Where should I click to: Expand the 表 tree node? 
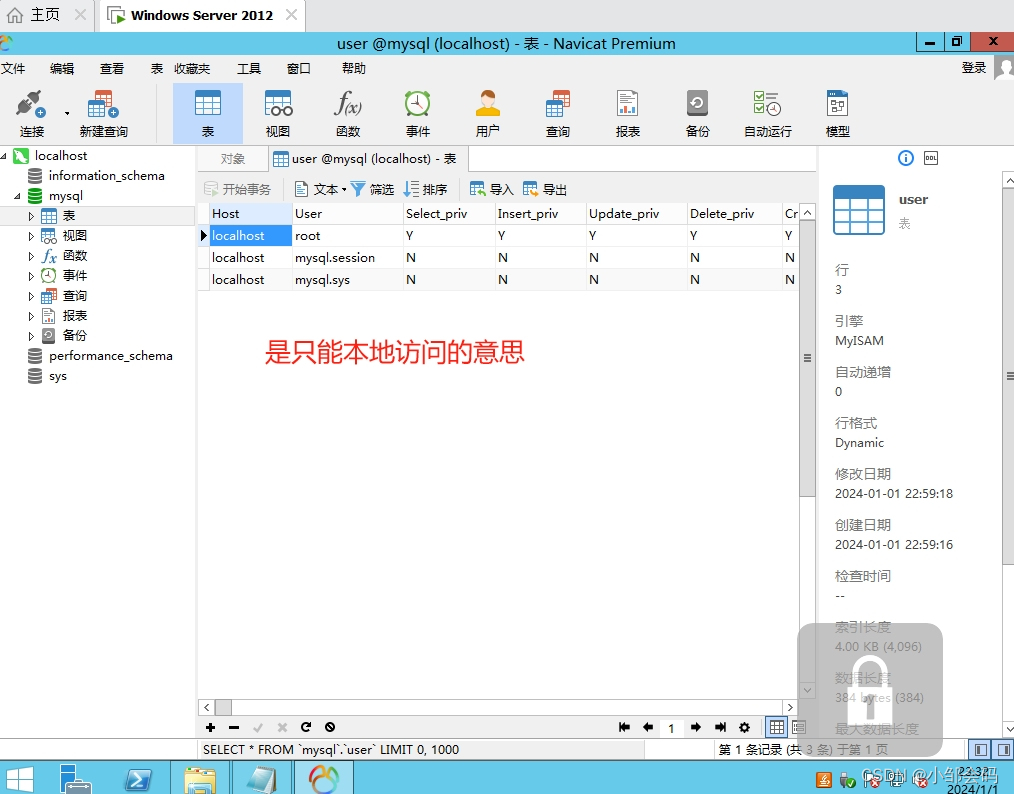tap(31, 216)
